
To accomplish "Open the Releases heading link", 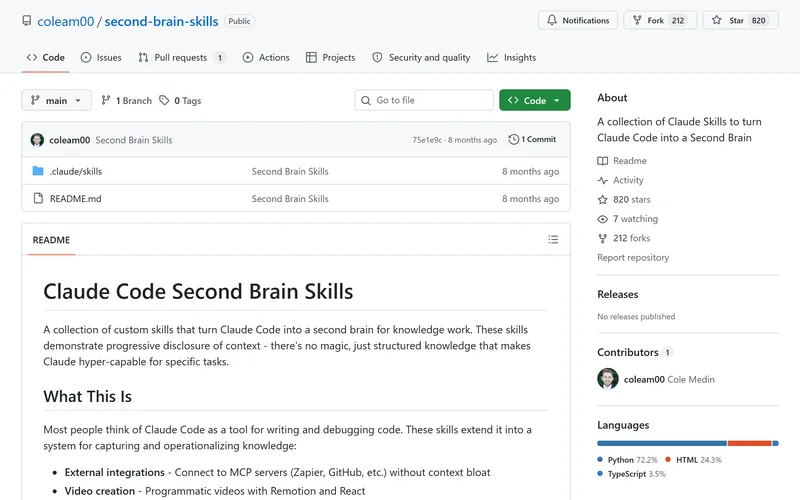I will 617,294.
